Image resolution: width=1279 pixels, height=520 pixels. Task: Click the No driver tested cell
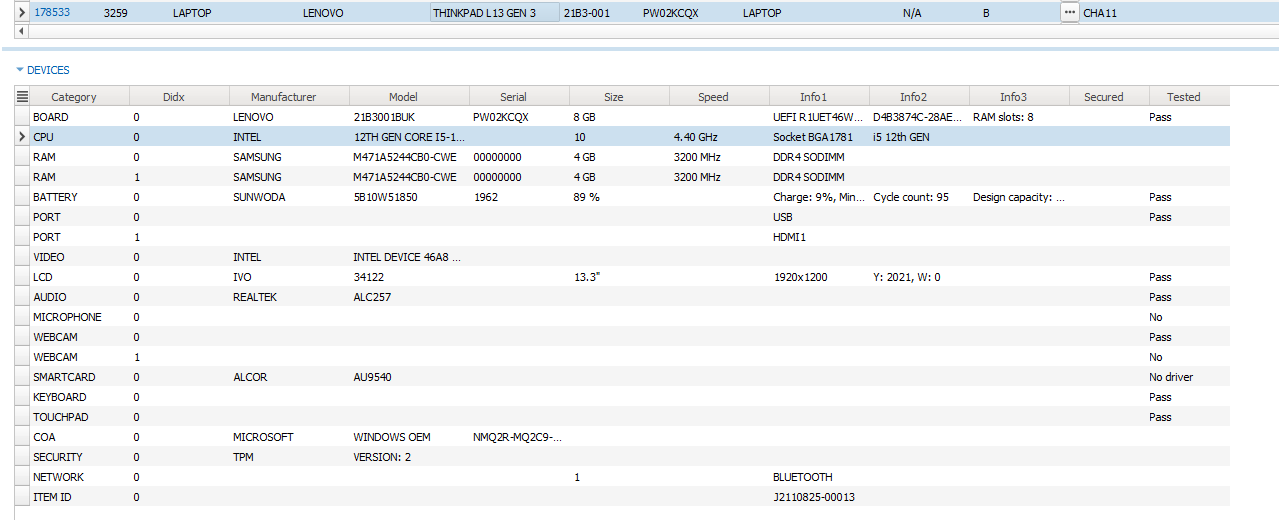click(1188, 377)
